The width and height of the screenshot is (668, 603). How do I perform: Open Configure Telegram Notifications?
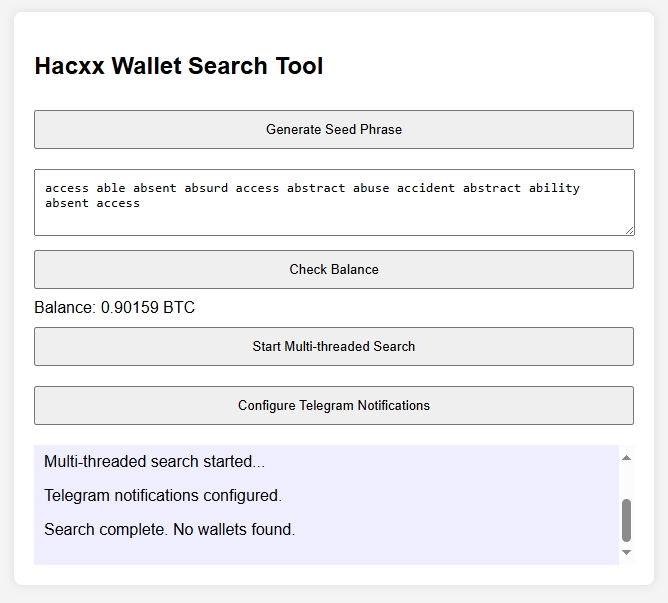pos(334,405)
